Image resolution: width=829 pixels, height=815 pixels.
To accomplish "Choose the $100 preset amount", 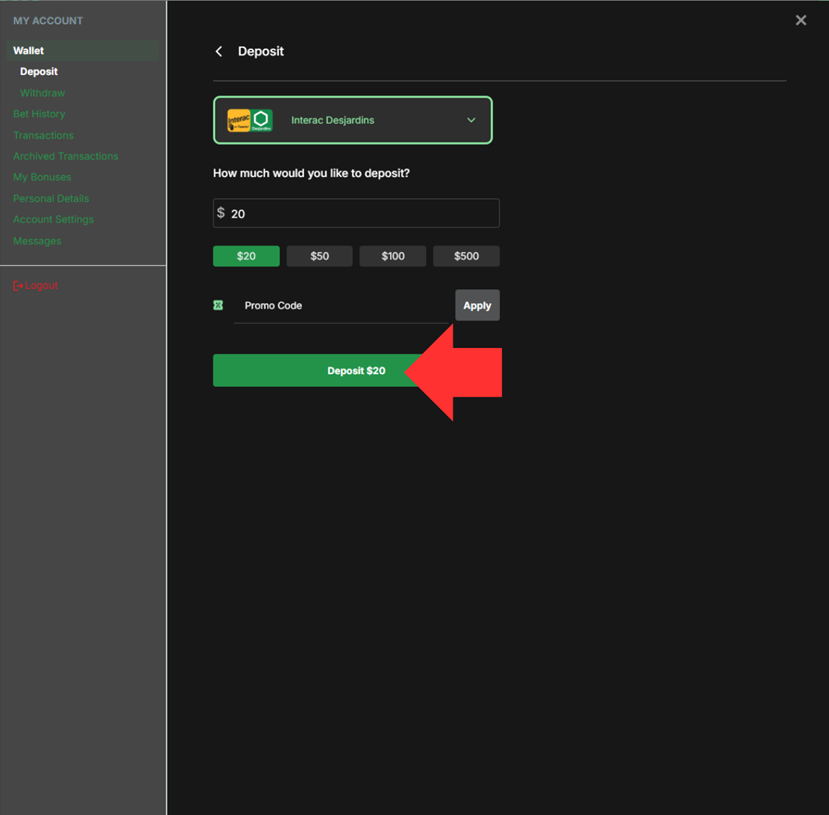I will pyautogui.click(x=393, y=256).
